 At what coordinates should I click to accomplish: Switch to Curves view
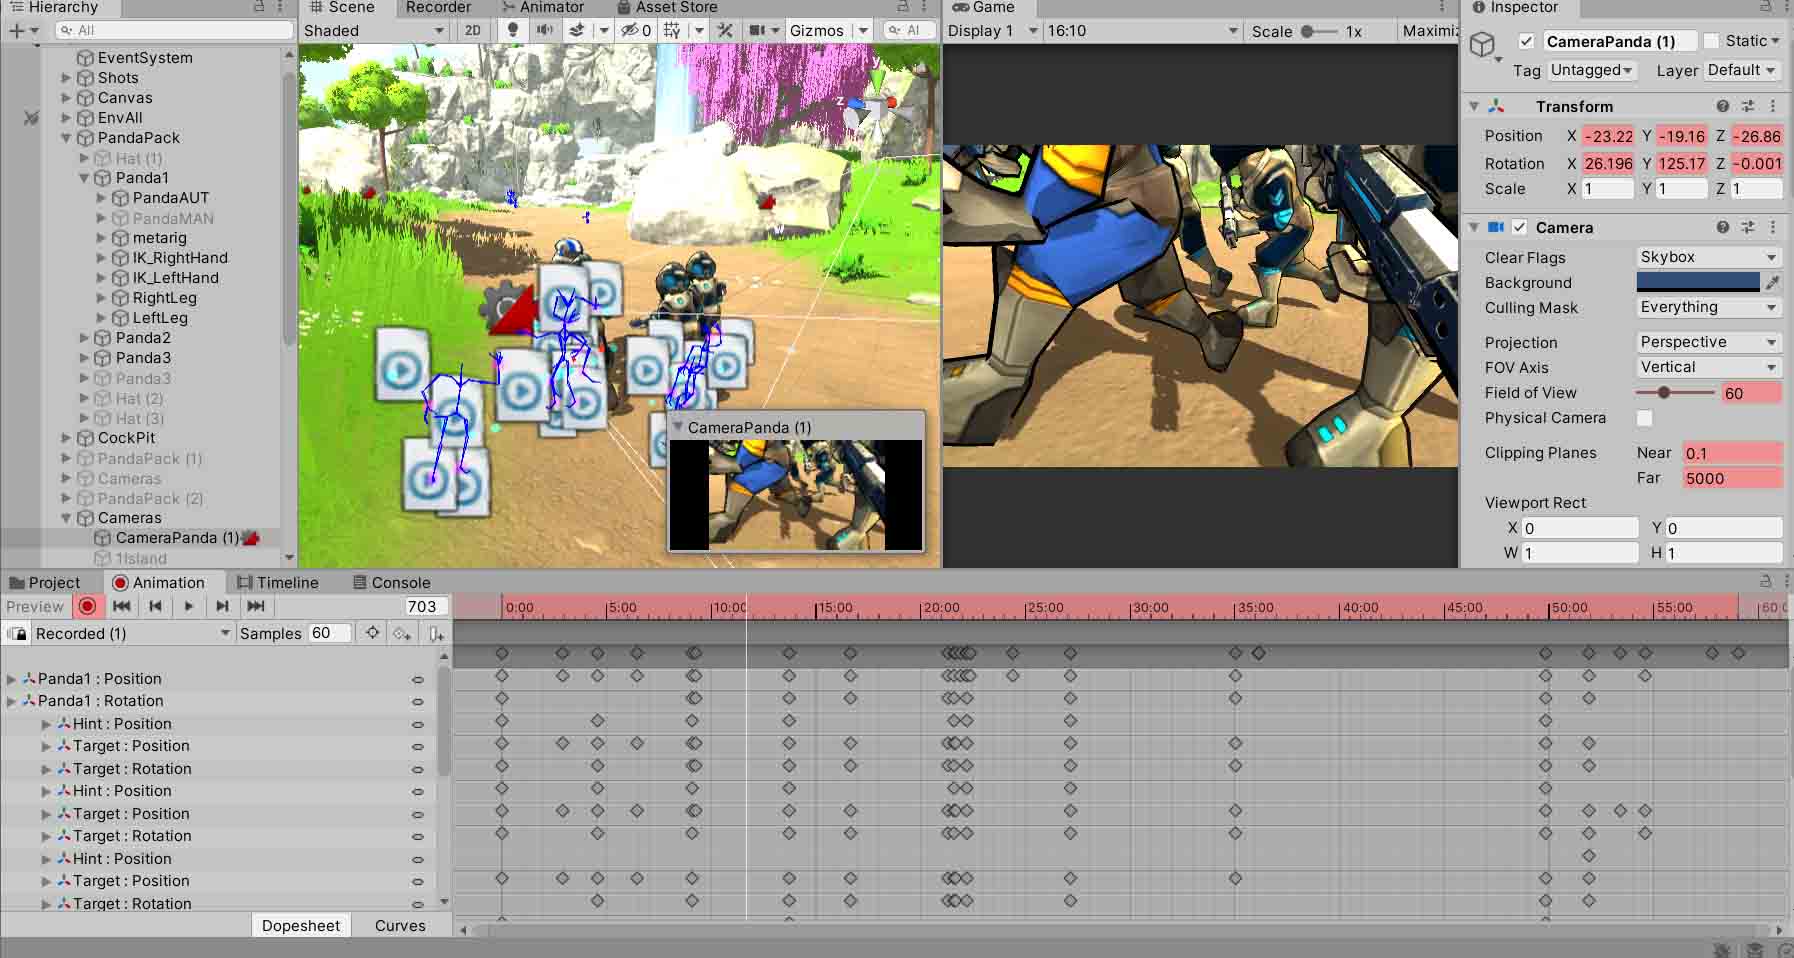(400, 926)
